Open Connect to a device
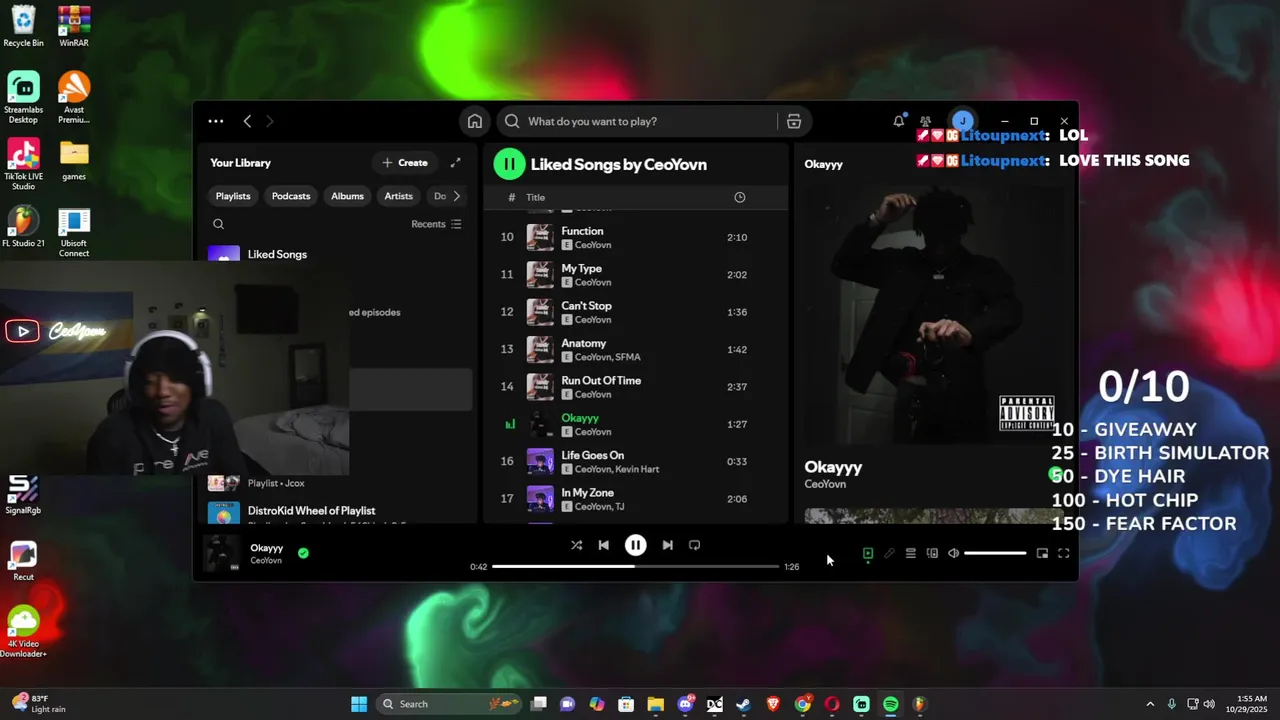Viewport: 1280px width, 720px height. [x=932, y=553]
